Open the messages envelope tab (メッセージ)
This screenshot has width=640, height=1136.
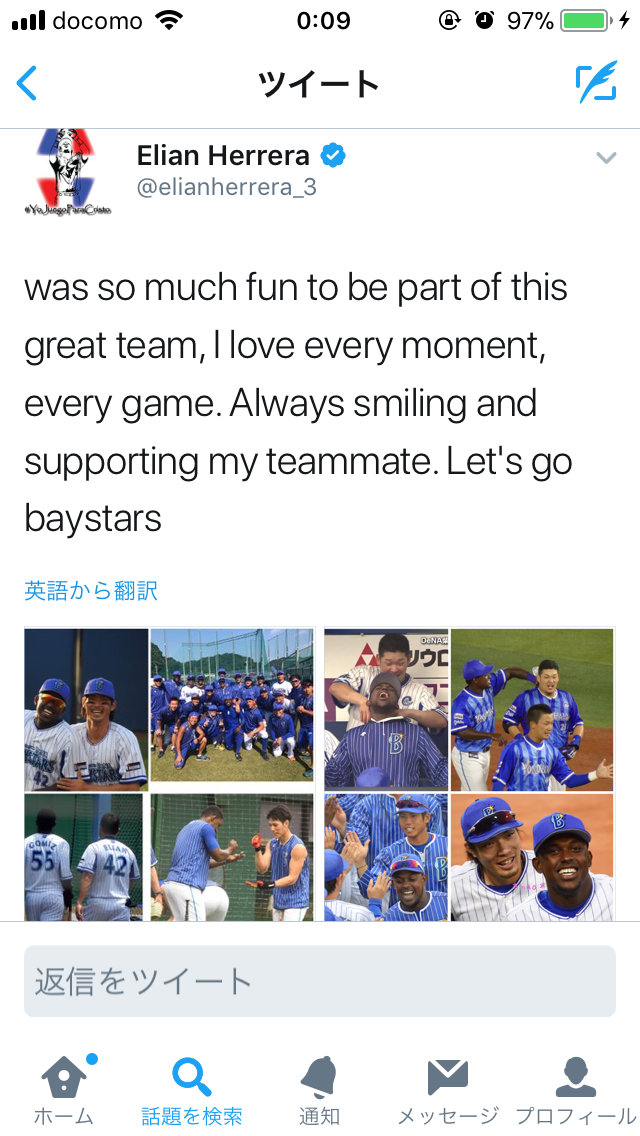(x=447, y=1090)
